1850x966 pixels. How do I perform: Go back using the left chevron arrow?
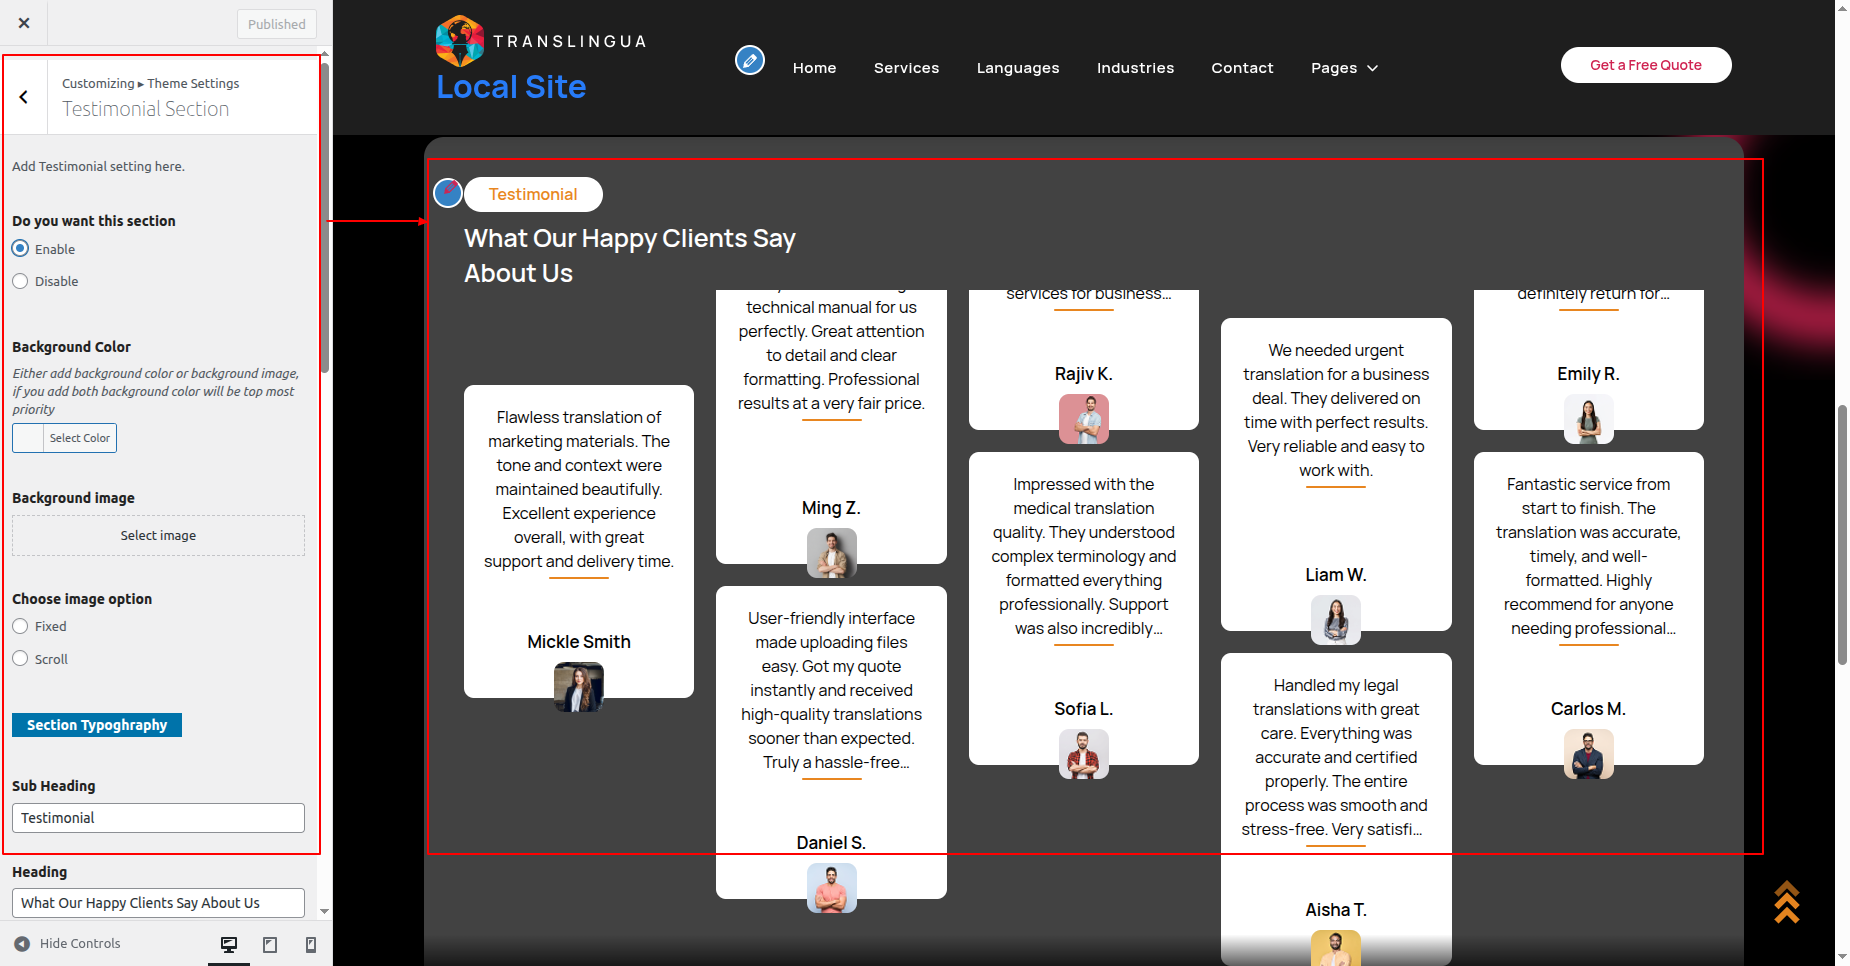(24, 97)
